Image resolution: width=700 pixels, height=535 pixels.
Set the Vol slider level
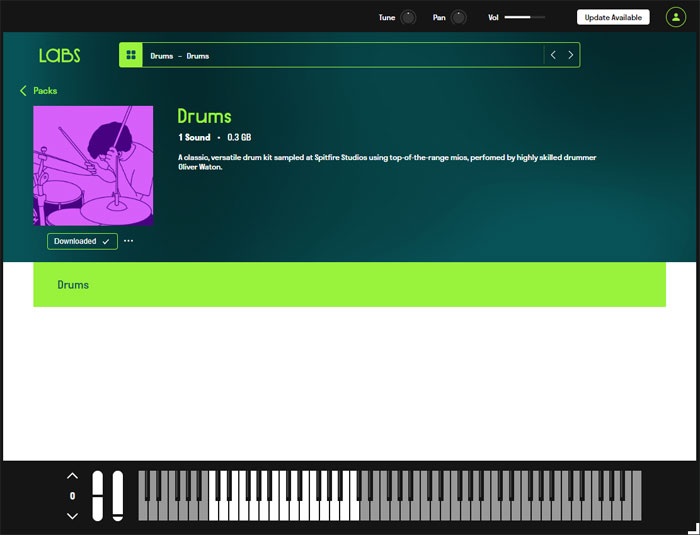pyautogui.click(x=525, y=17)
